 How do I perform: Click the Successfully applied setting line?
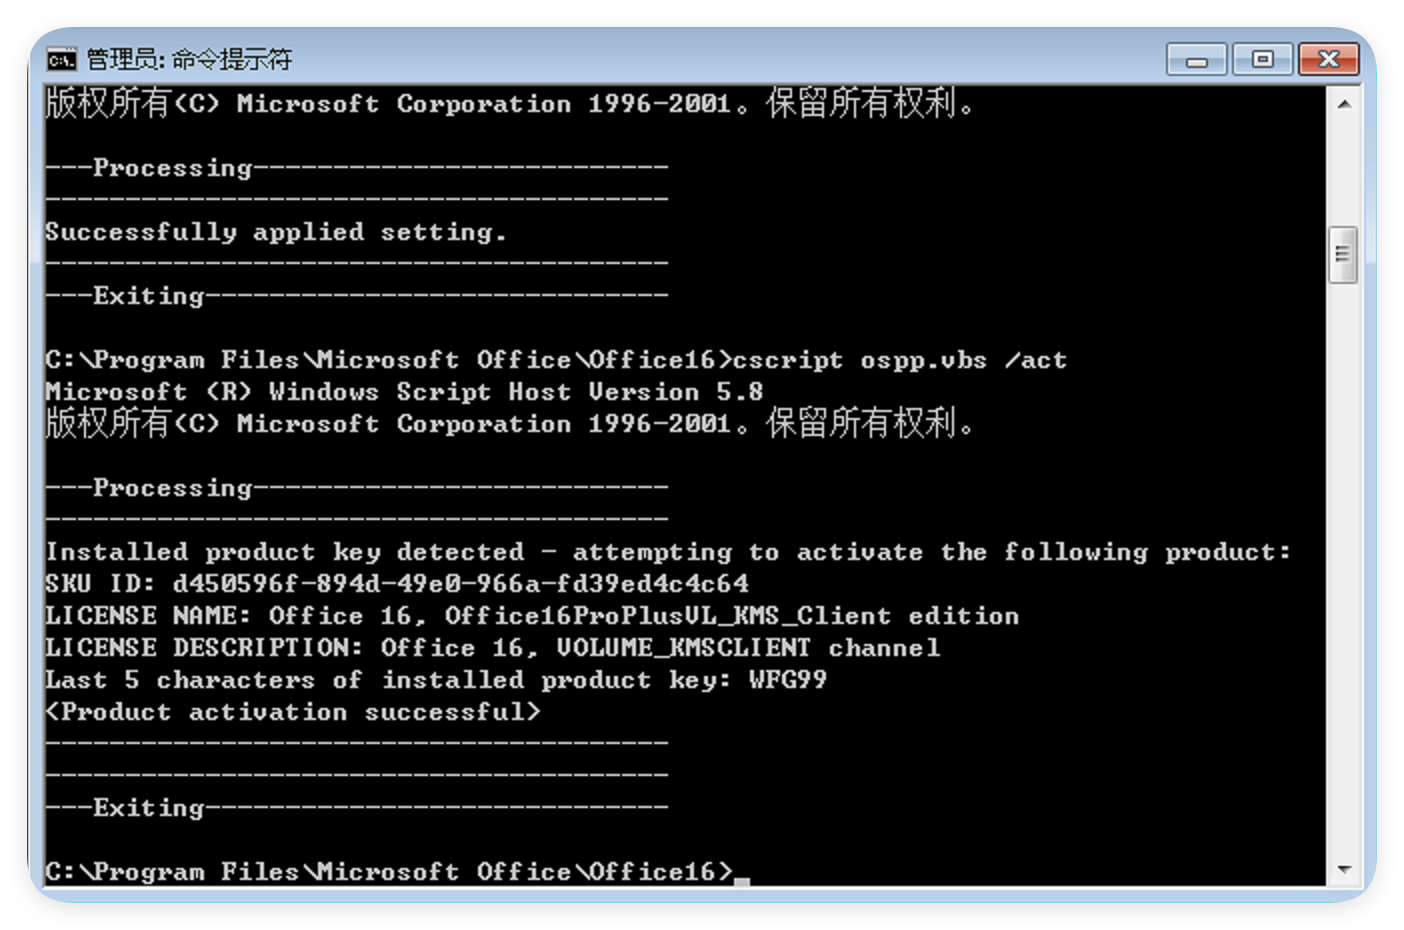point(276,233)
